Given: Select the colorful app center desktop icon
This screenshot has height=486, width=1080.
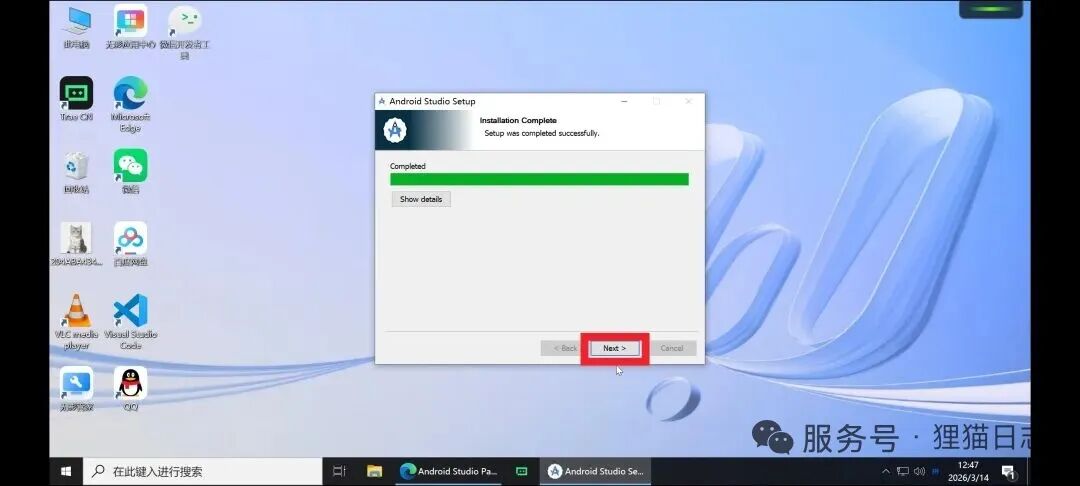Looking at the screenshot, I should click(130, 27).
